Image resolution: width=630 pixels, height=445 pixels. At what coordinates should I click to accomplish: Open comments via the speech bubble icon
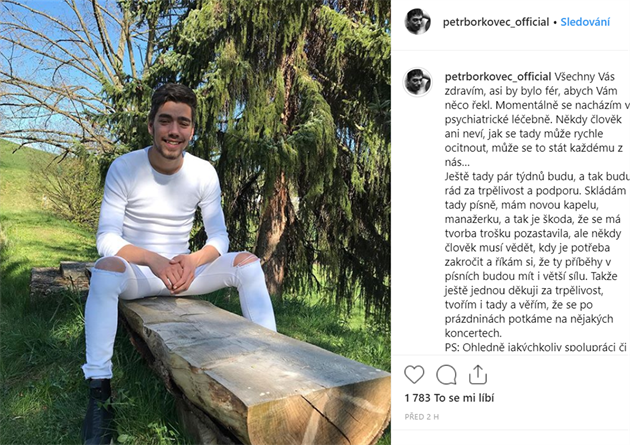tap(446, 375)
